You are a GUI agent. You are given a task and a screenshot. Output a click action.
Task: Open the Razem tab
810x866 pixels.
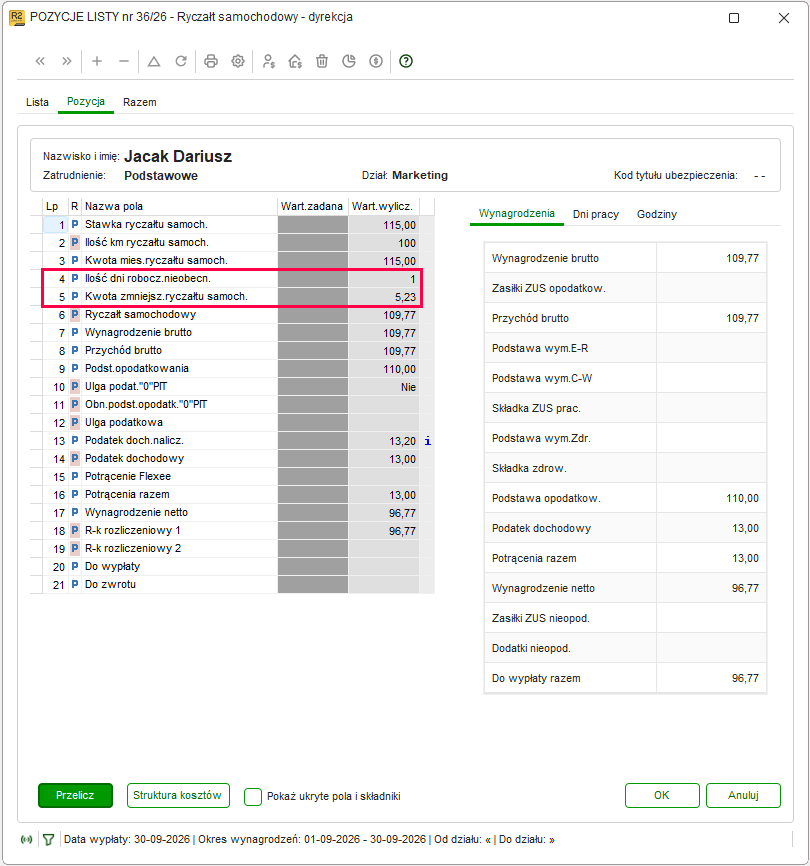[x=140, y=102]
